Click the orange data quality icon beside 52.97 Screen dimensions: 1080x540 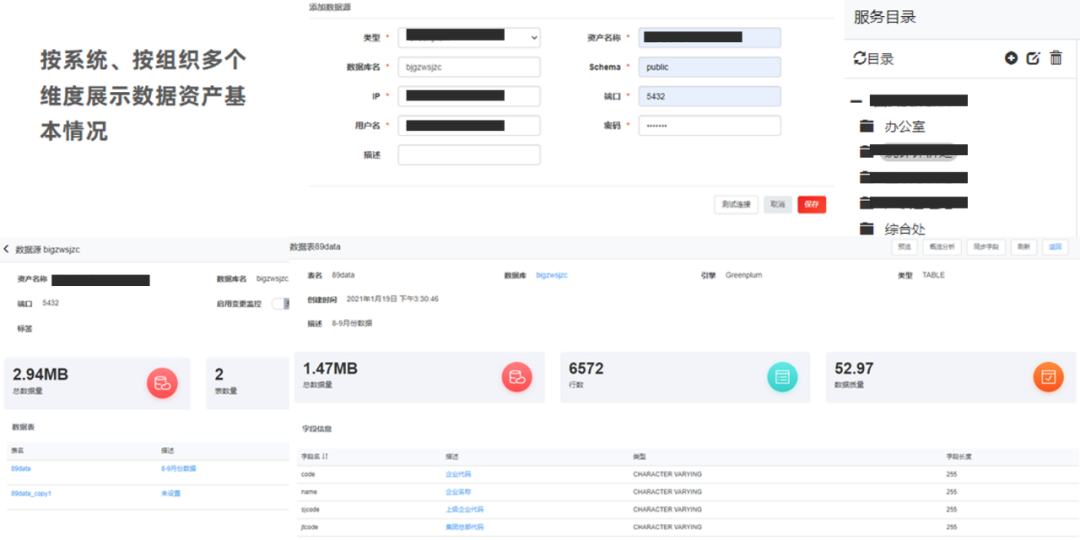(1048, 377)
